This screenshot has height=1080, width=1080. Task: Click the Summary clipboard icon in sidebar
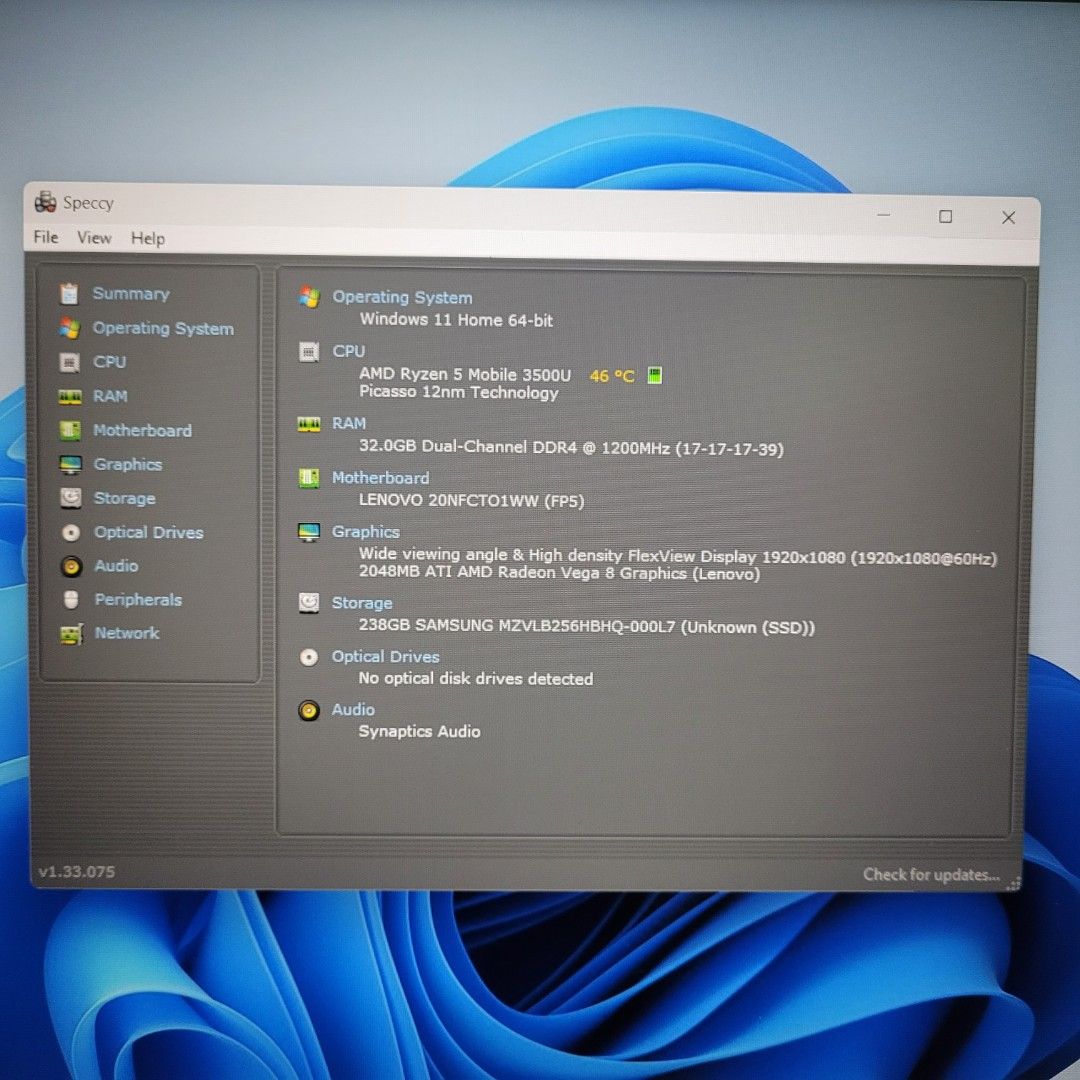pos(69,294)
